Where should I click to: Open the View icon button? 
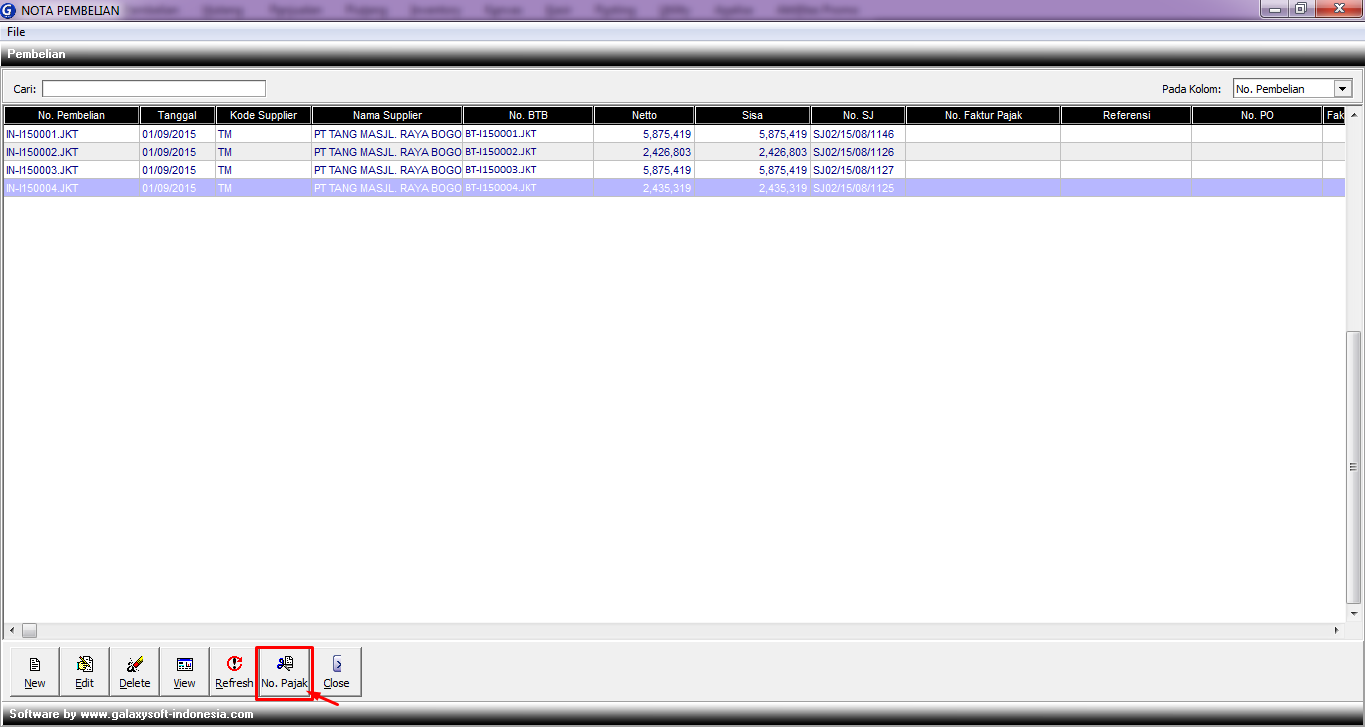pyautogui.click(x=185, y=671)
